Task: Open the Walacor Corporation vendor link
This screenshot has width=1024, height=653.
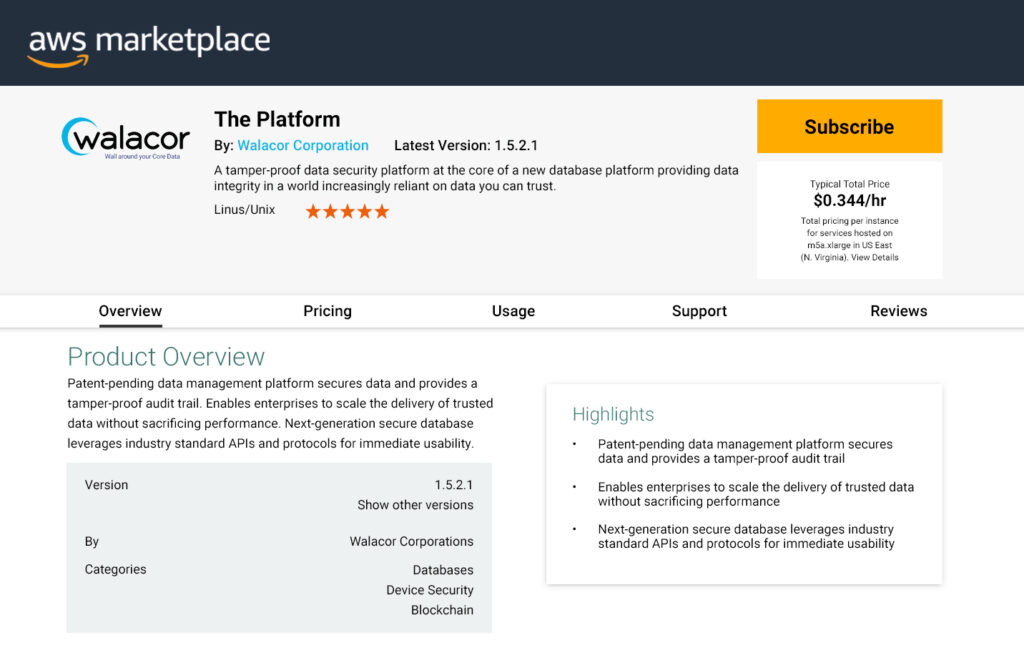Action: tap(303, 146)
